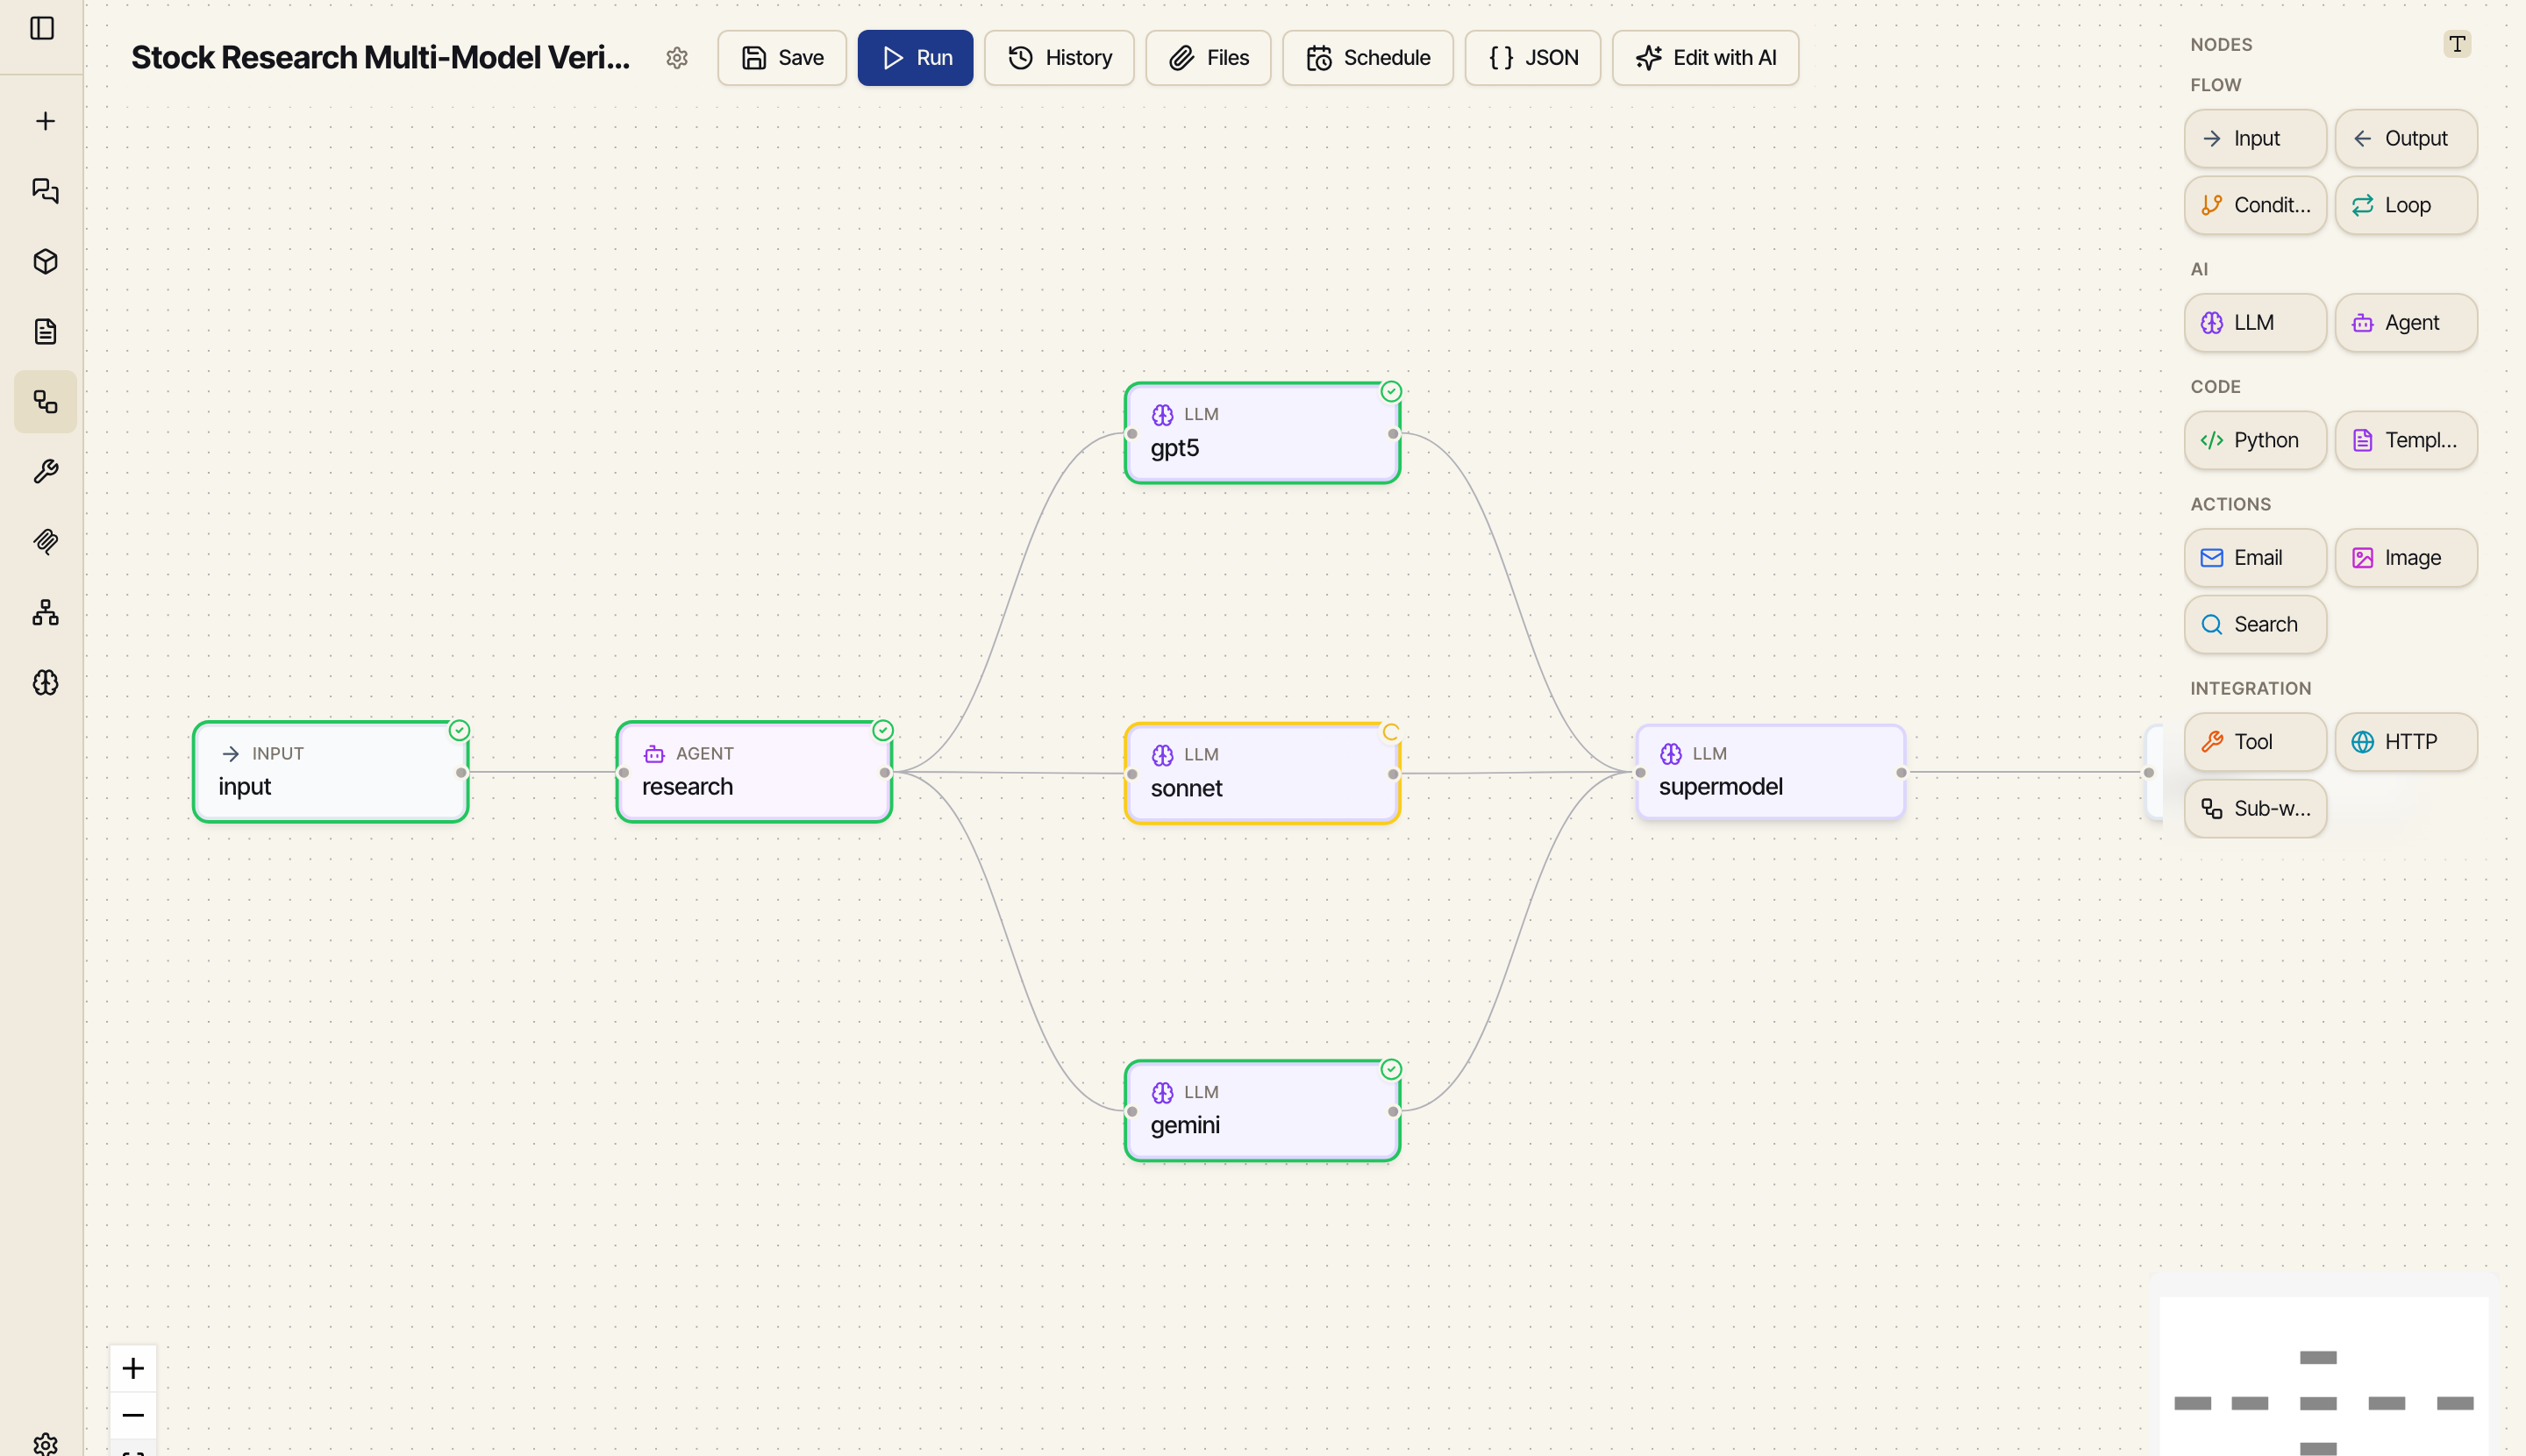Click the green check on input node

[459, 730]
